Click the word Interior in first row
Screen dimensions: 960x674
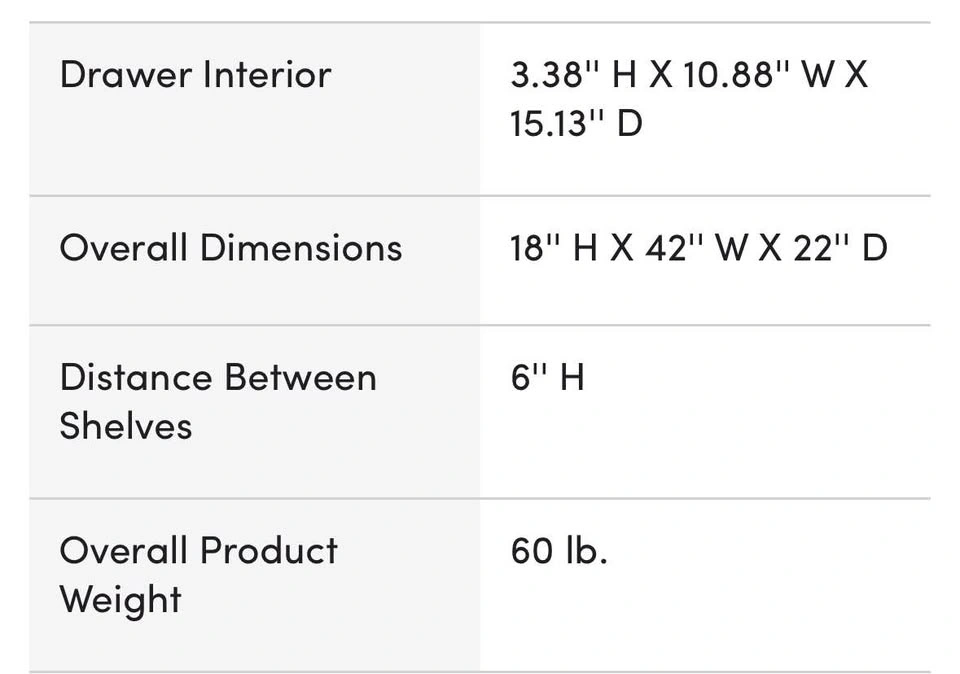tap(267, 75)
